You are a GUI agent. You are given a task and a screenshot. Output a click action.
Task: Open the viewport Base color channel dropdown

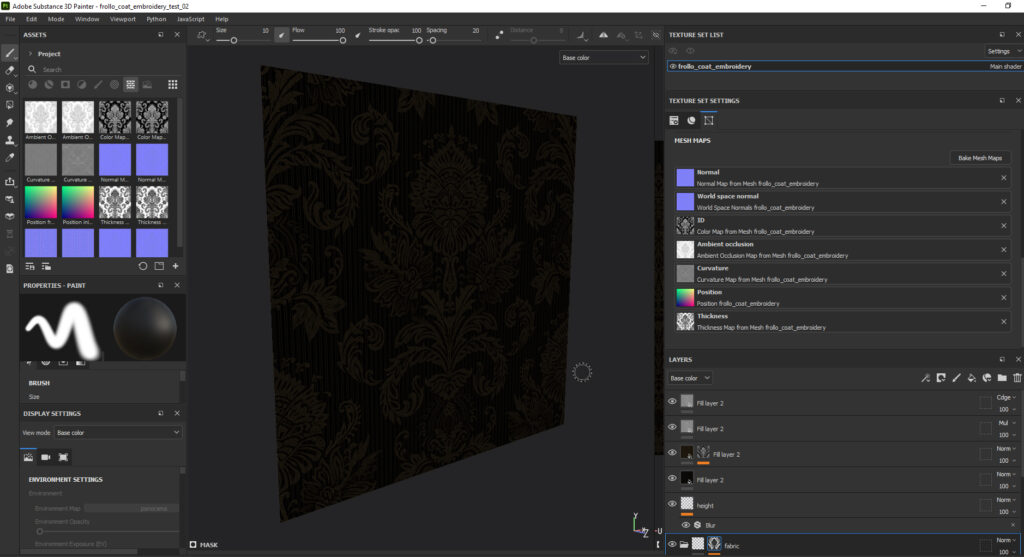604,58
